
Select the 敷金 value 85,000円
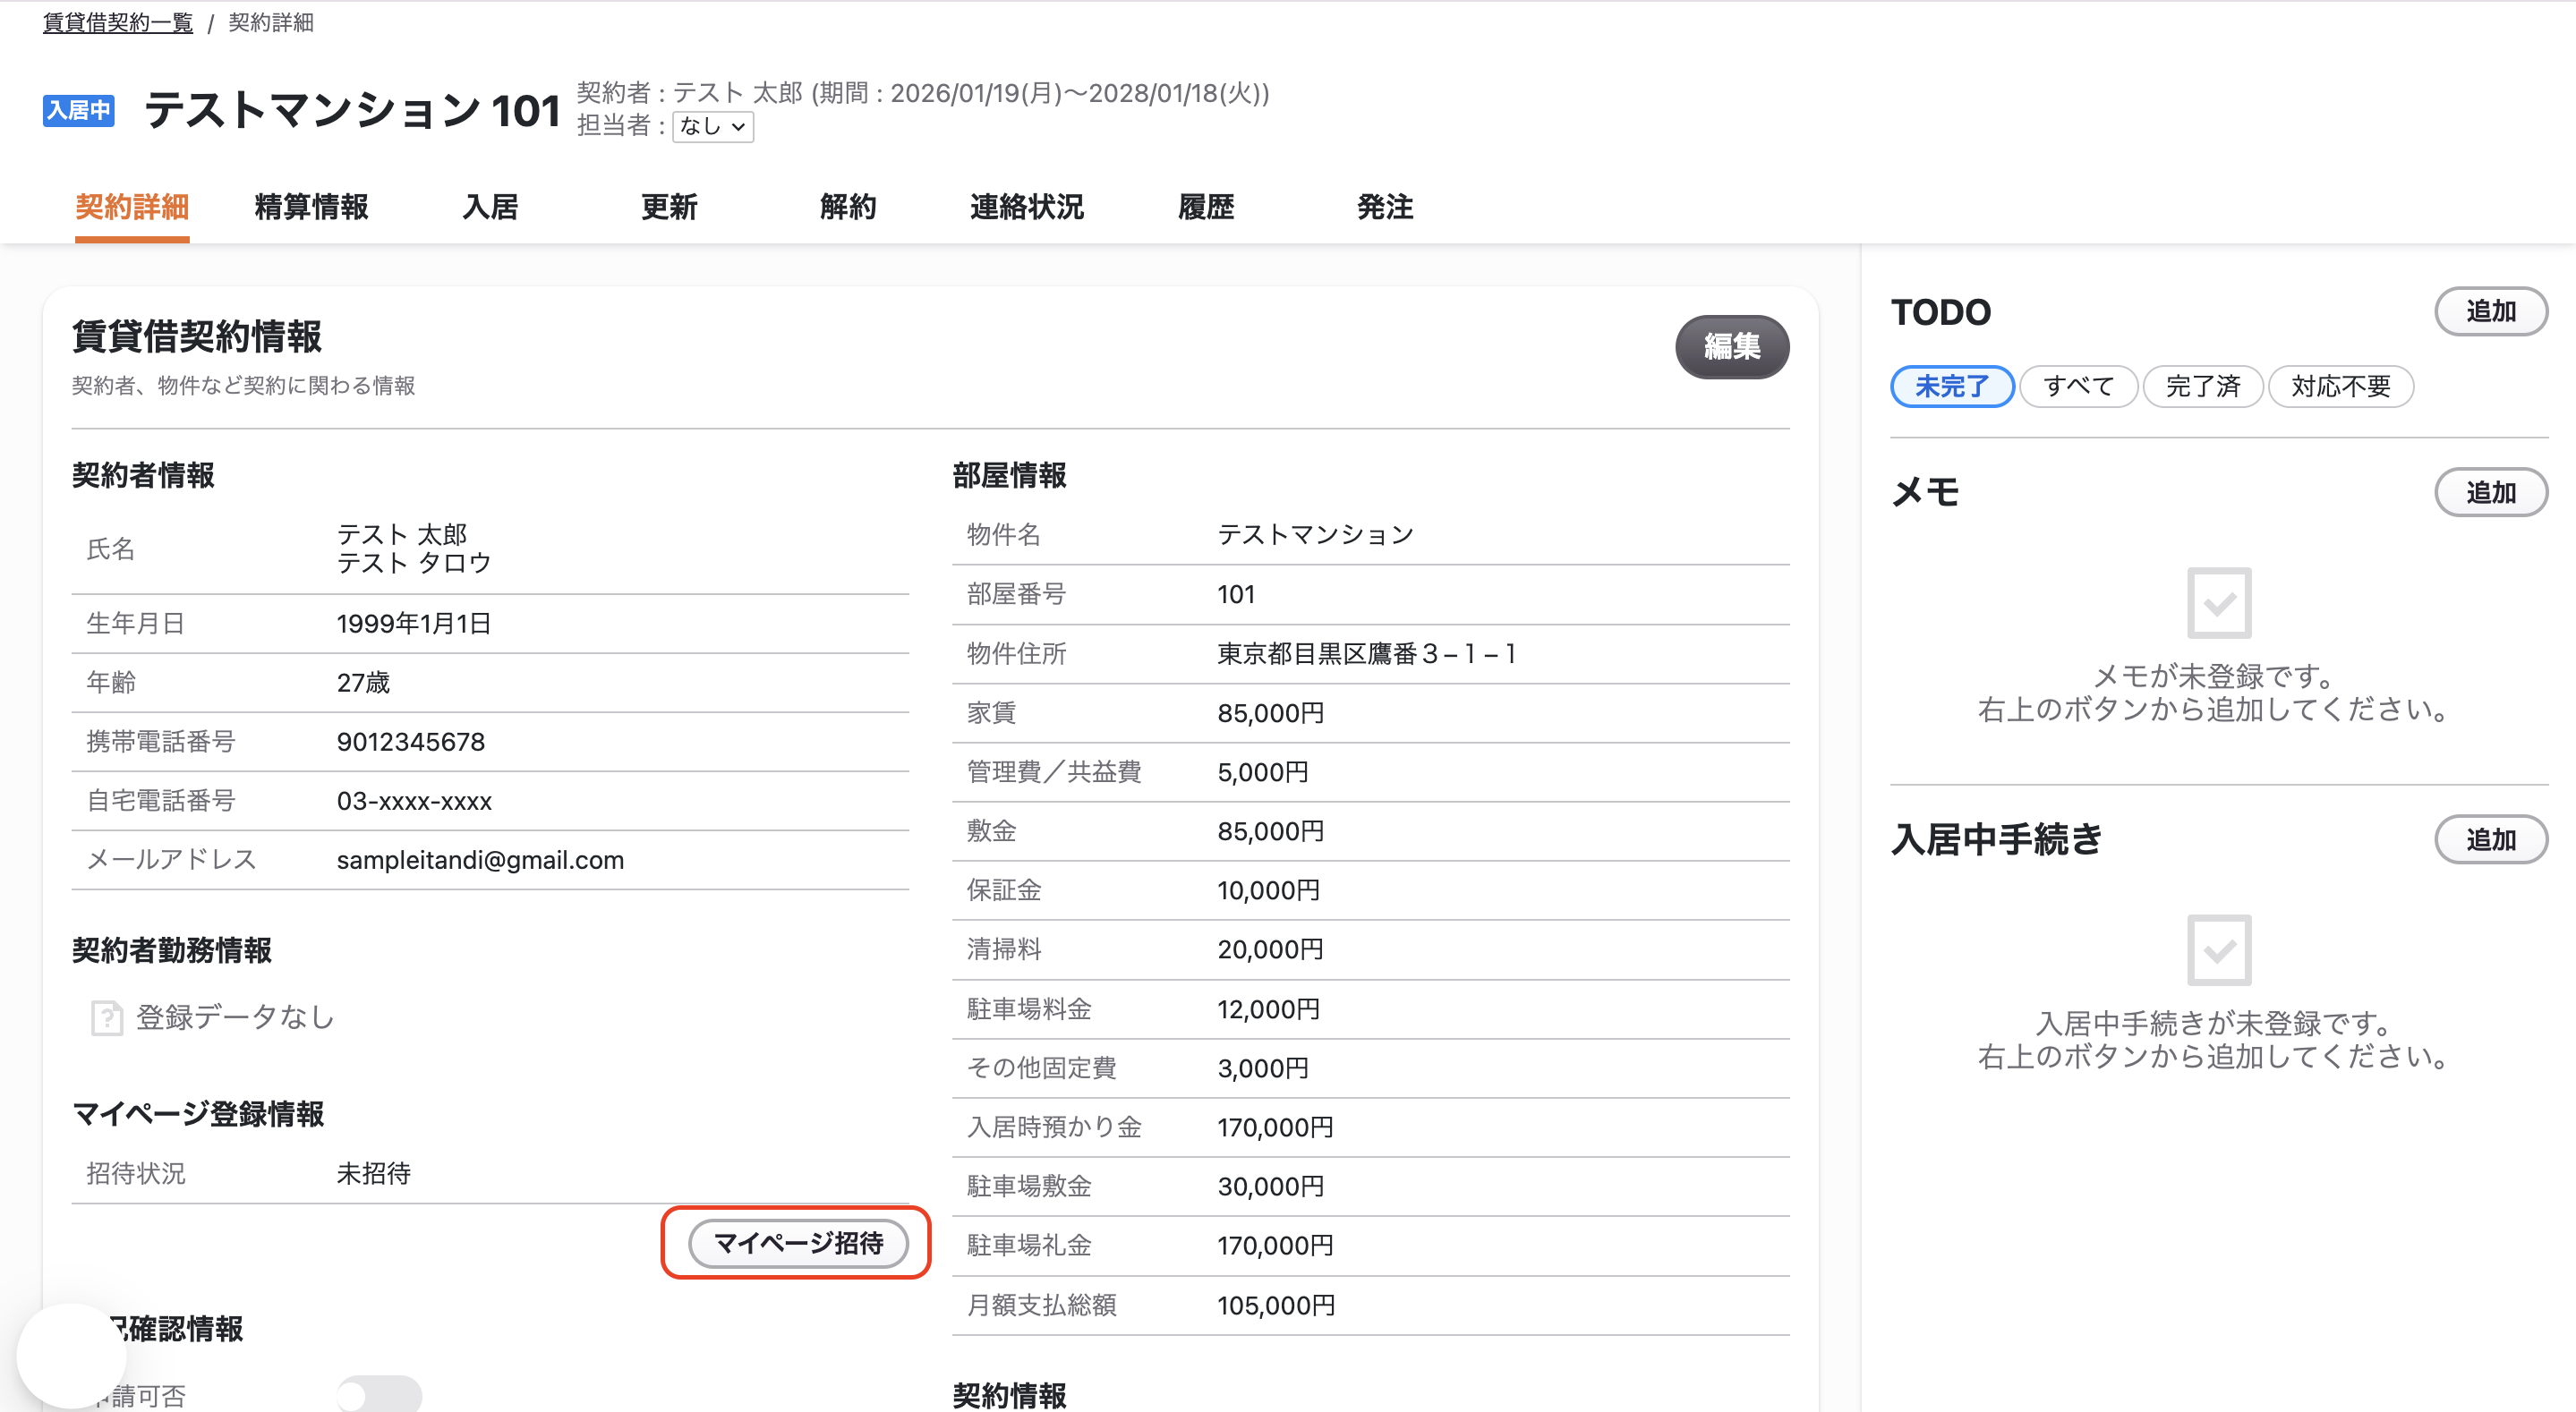1270,831
